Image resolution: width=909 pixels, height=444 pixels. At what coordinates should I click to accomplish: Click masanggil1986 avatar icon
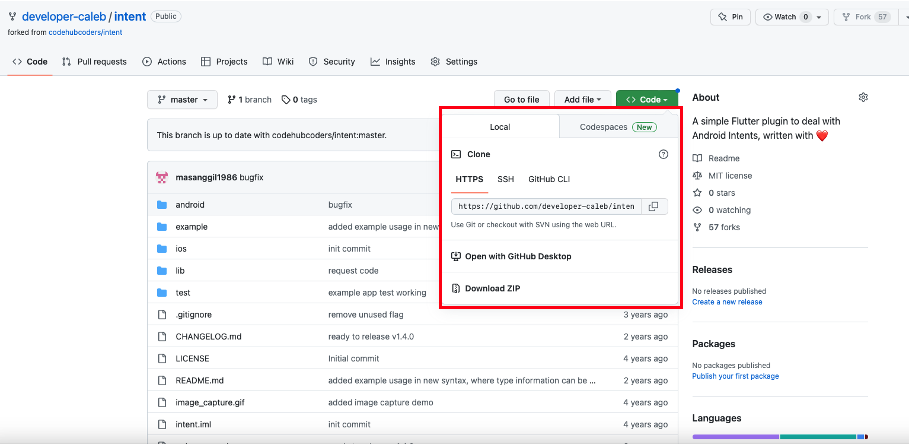[x=162, y=177]
